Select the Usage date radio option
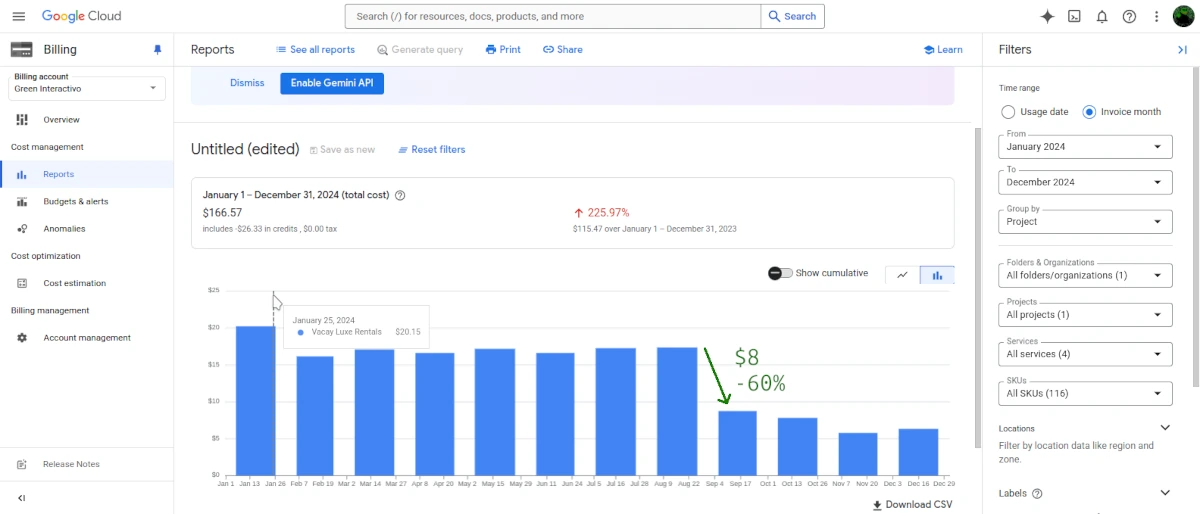This screenshot has height=514, width=1200. click(1008, 112)
